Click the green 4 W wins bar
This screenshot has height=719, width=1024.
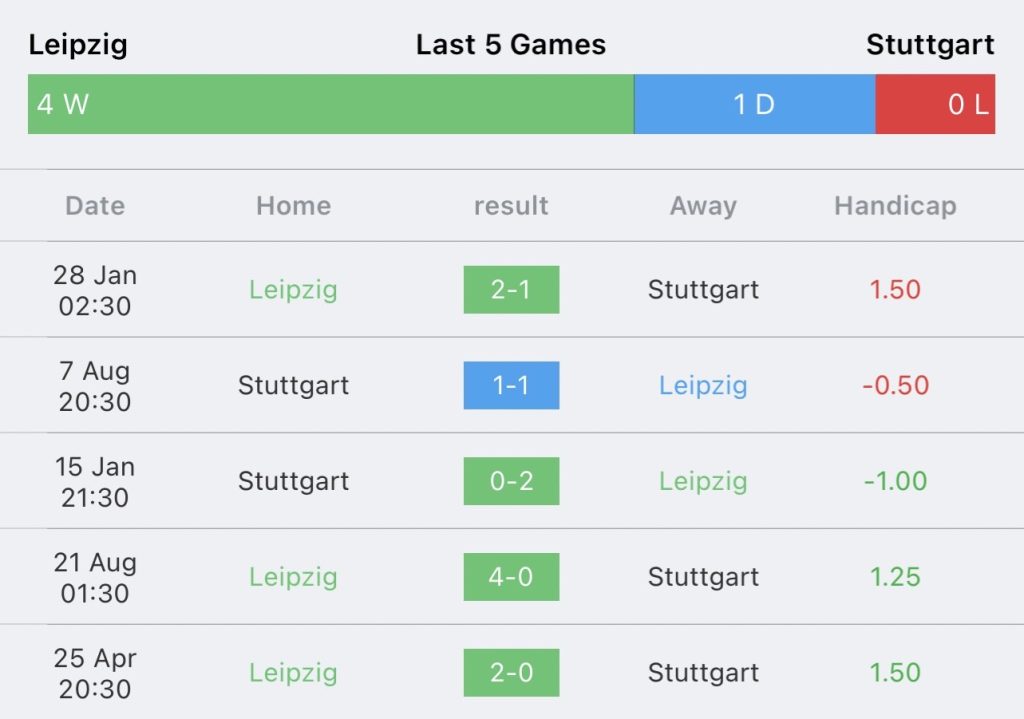330,104
